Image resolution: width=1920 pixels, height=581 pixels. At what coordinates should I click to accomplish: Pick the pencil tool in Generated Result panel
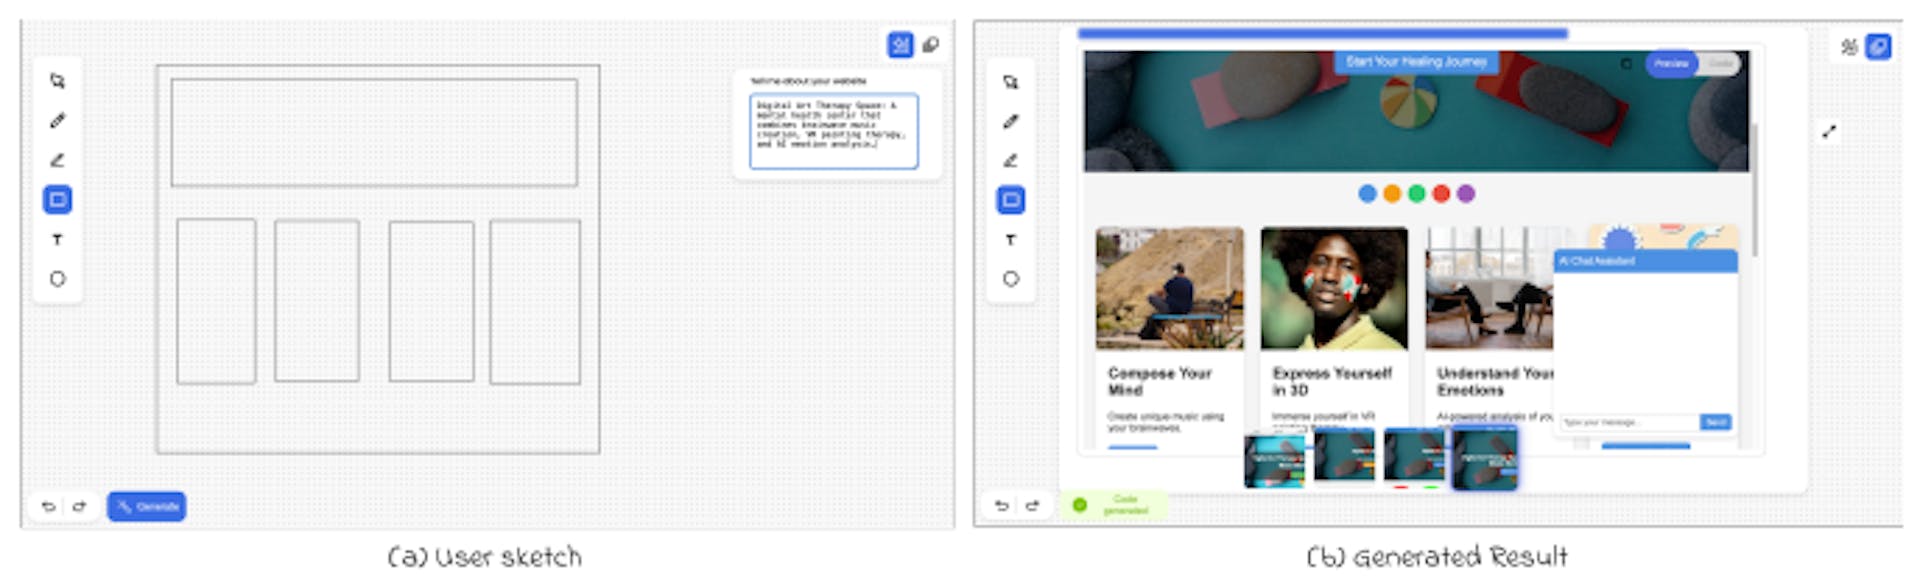pyautogui.click(x=1011, y=122)
